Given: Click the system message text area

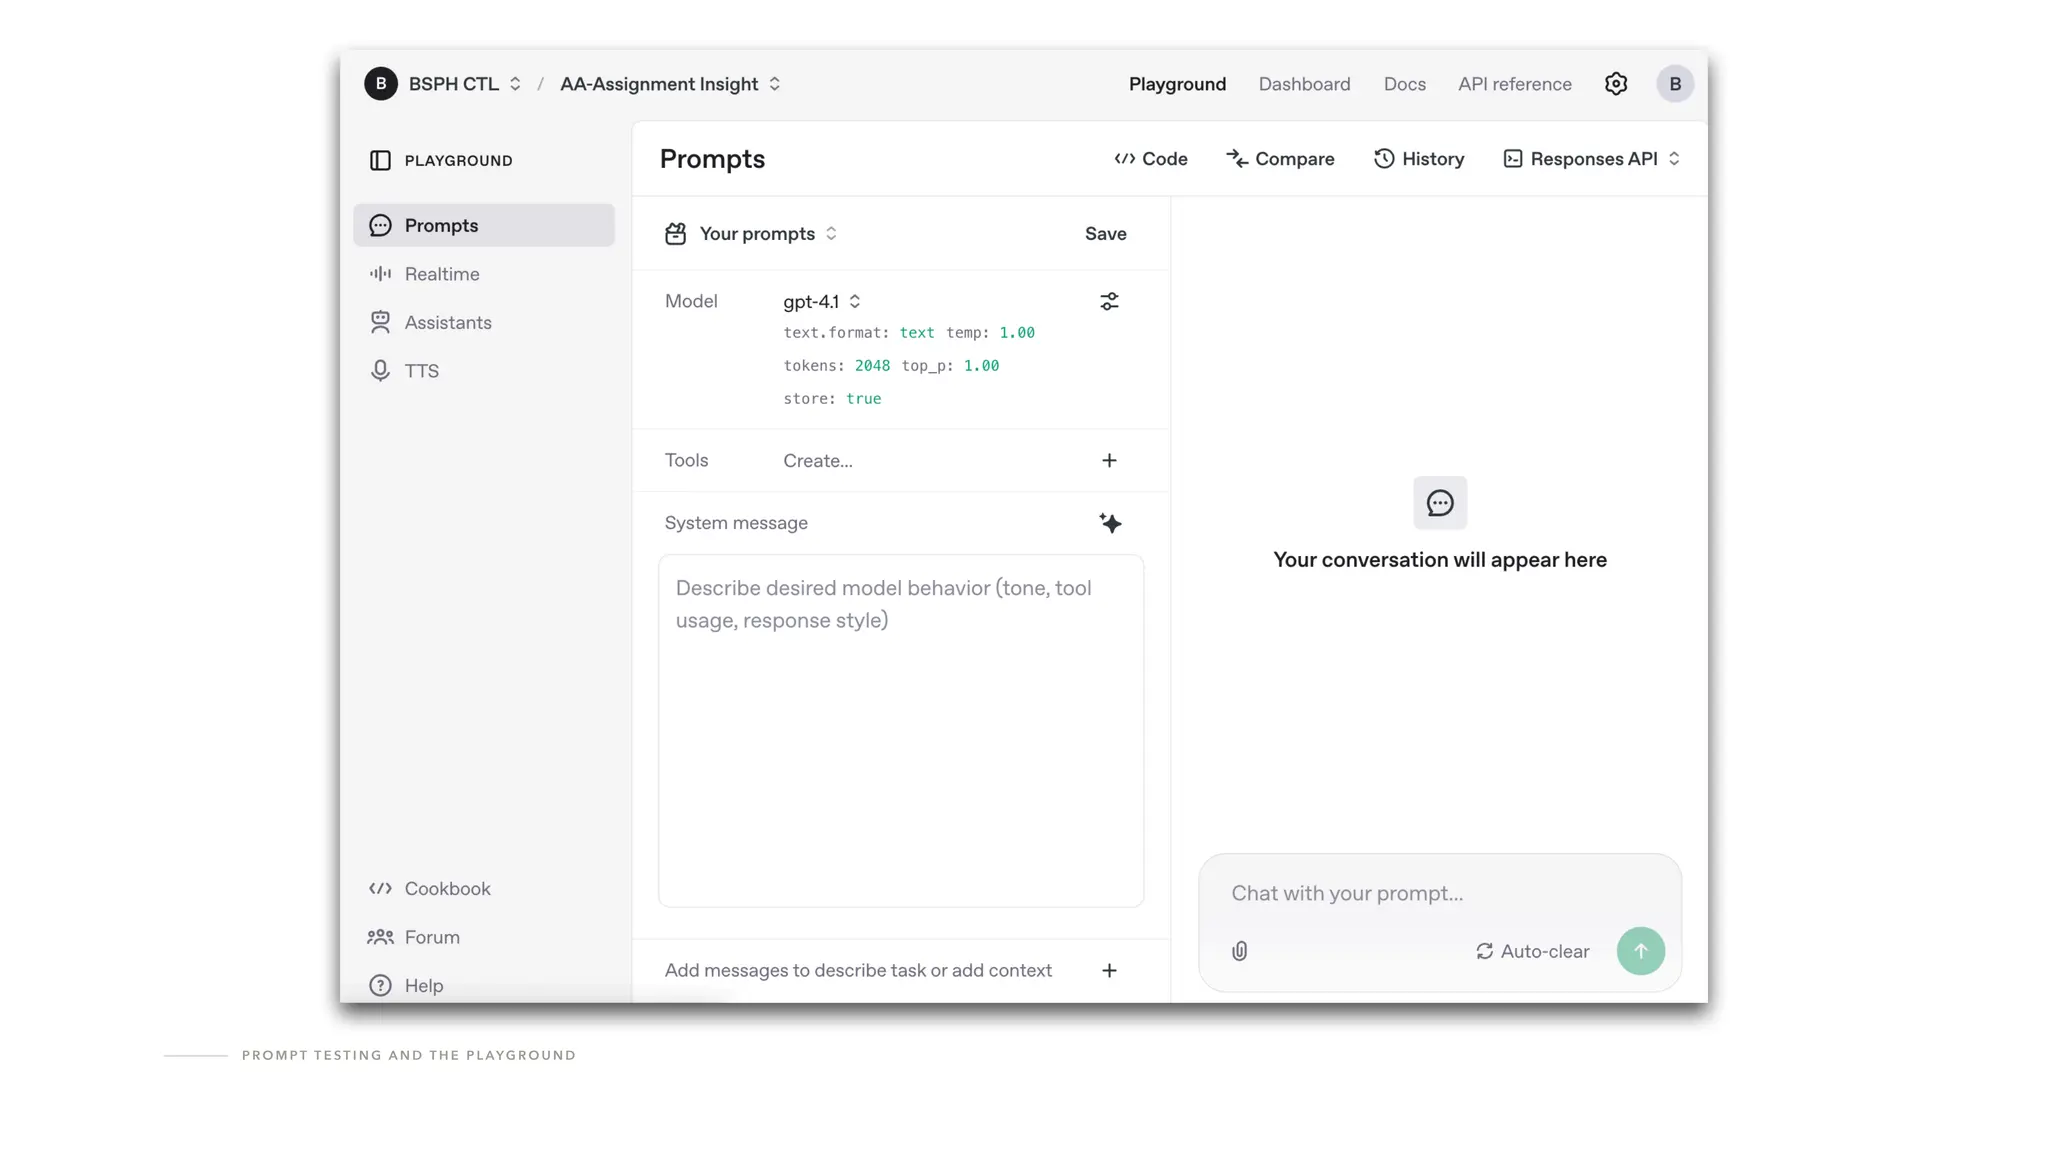Looking at the screenshot, I should tap(900, 730).
